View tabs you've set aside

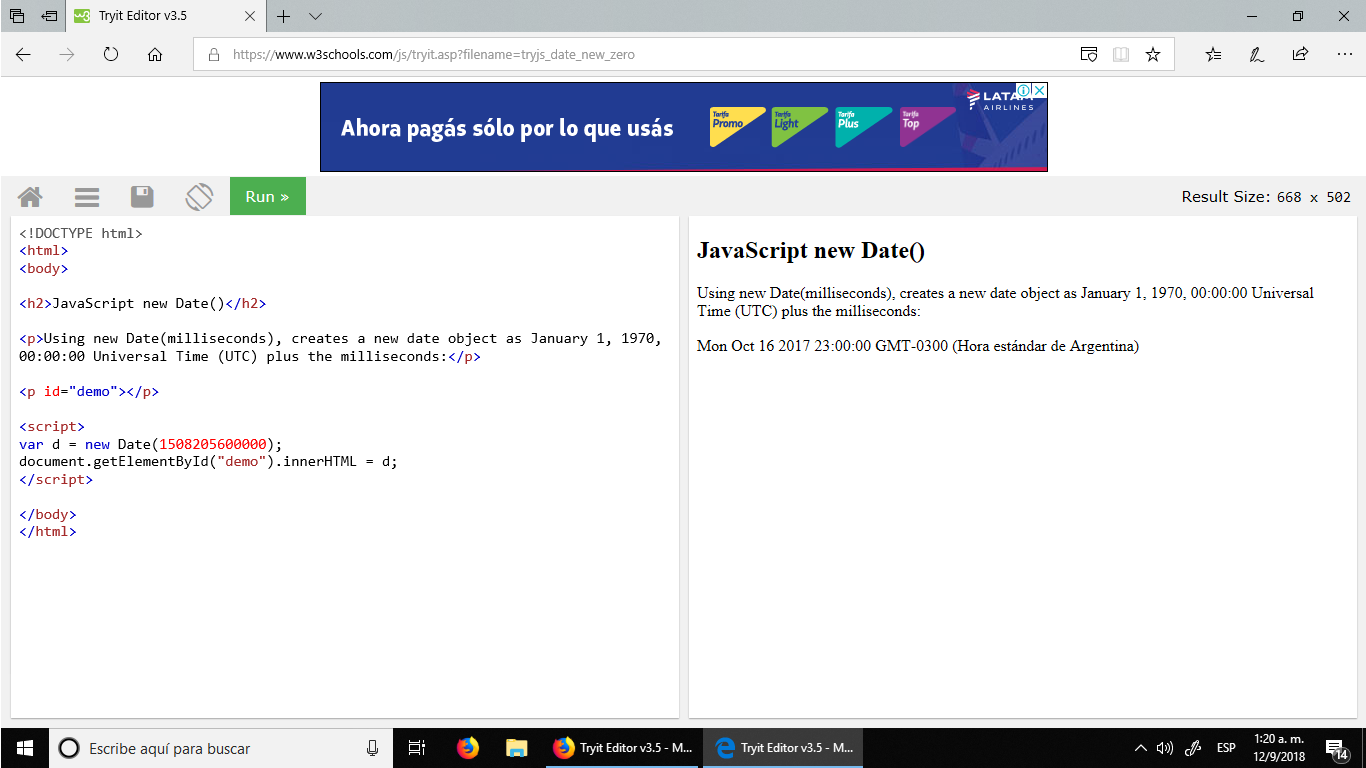17,16
